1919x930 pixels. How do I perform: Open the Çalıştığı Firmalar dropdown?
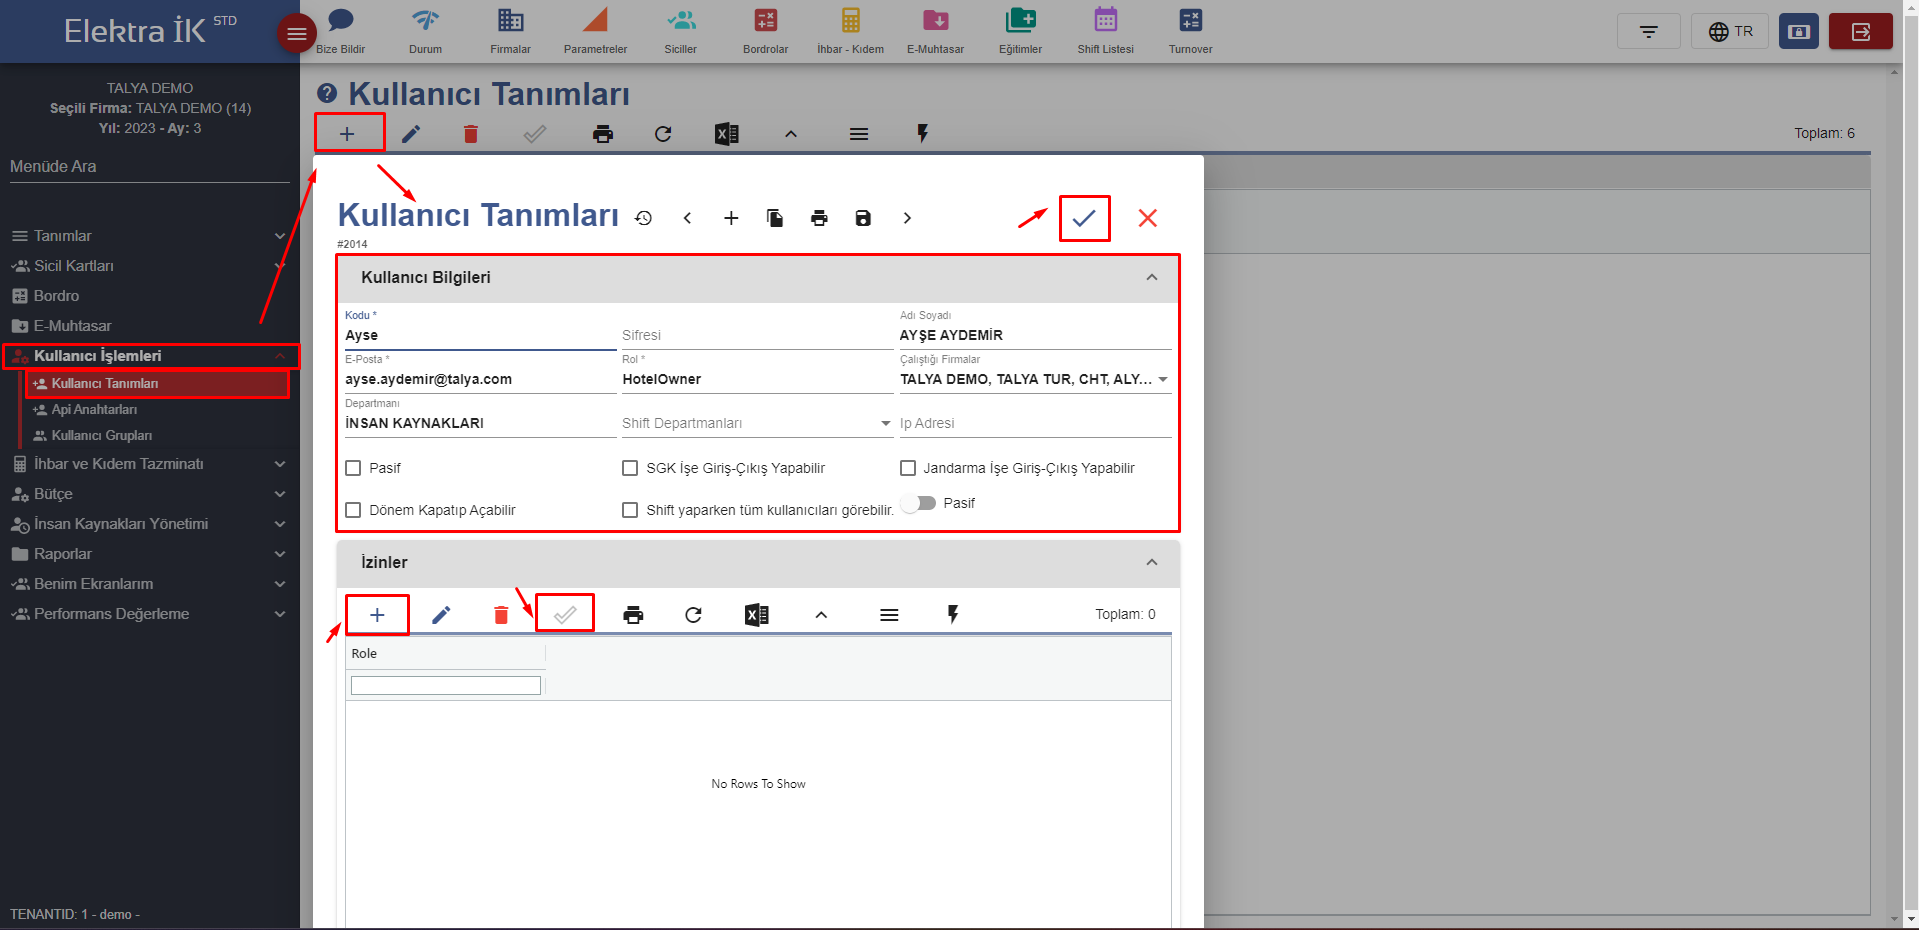(x=1163, y=380)
